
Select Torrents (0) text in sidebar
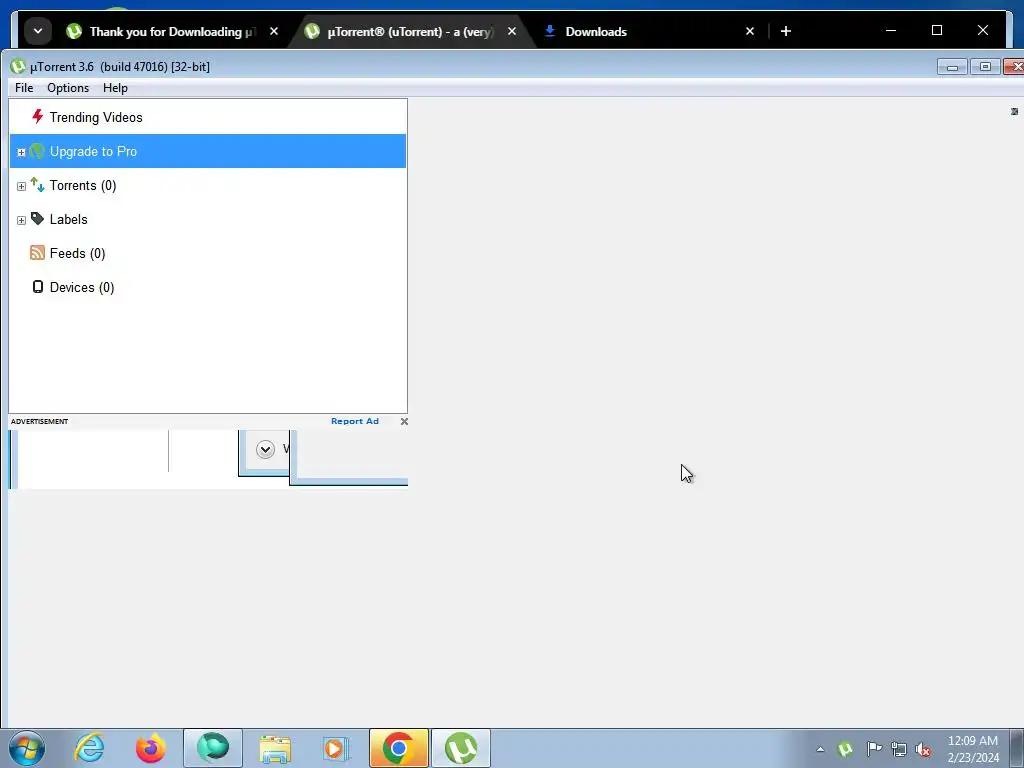point(83,185)
